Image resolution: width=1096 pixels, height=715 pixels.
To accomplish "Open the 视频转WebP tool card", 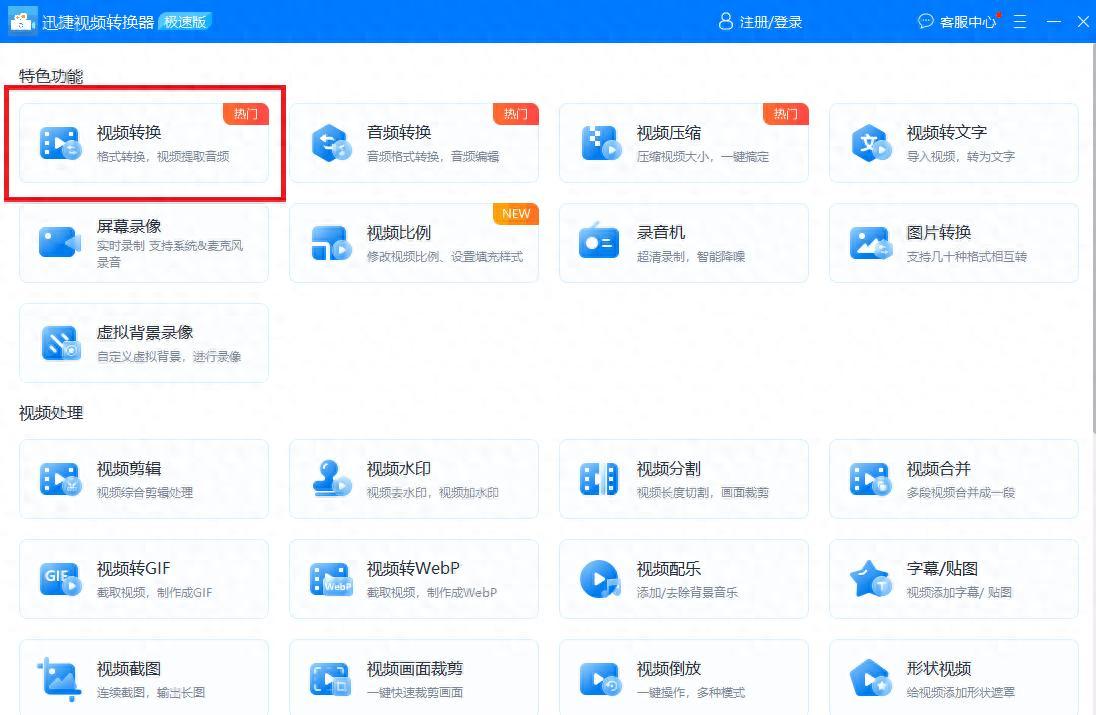I will (x=414, y=579).
